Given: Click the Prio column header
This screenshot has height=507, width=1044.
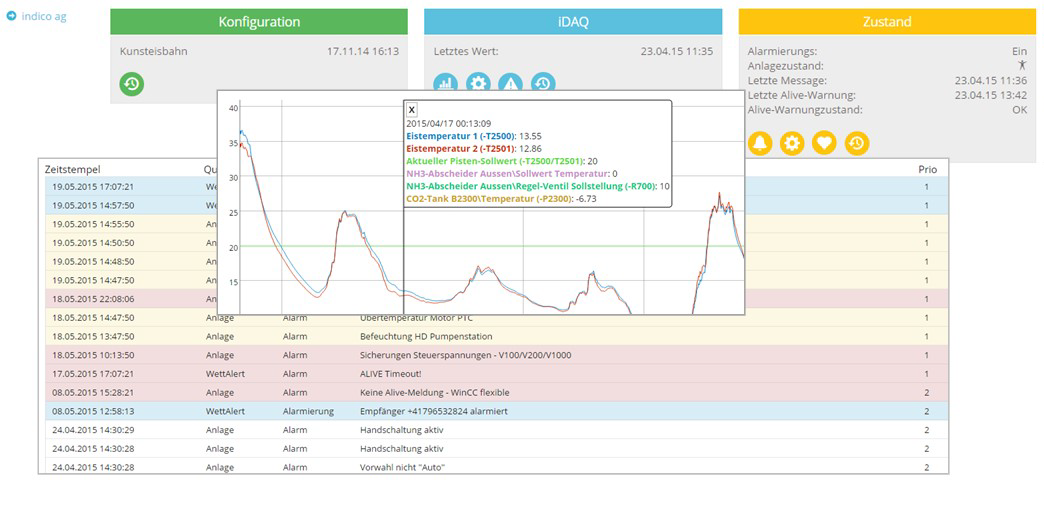Looking at the screenshot, I should pos(927,169).
